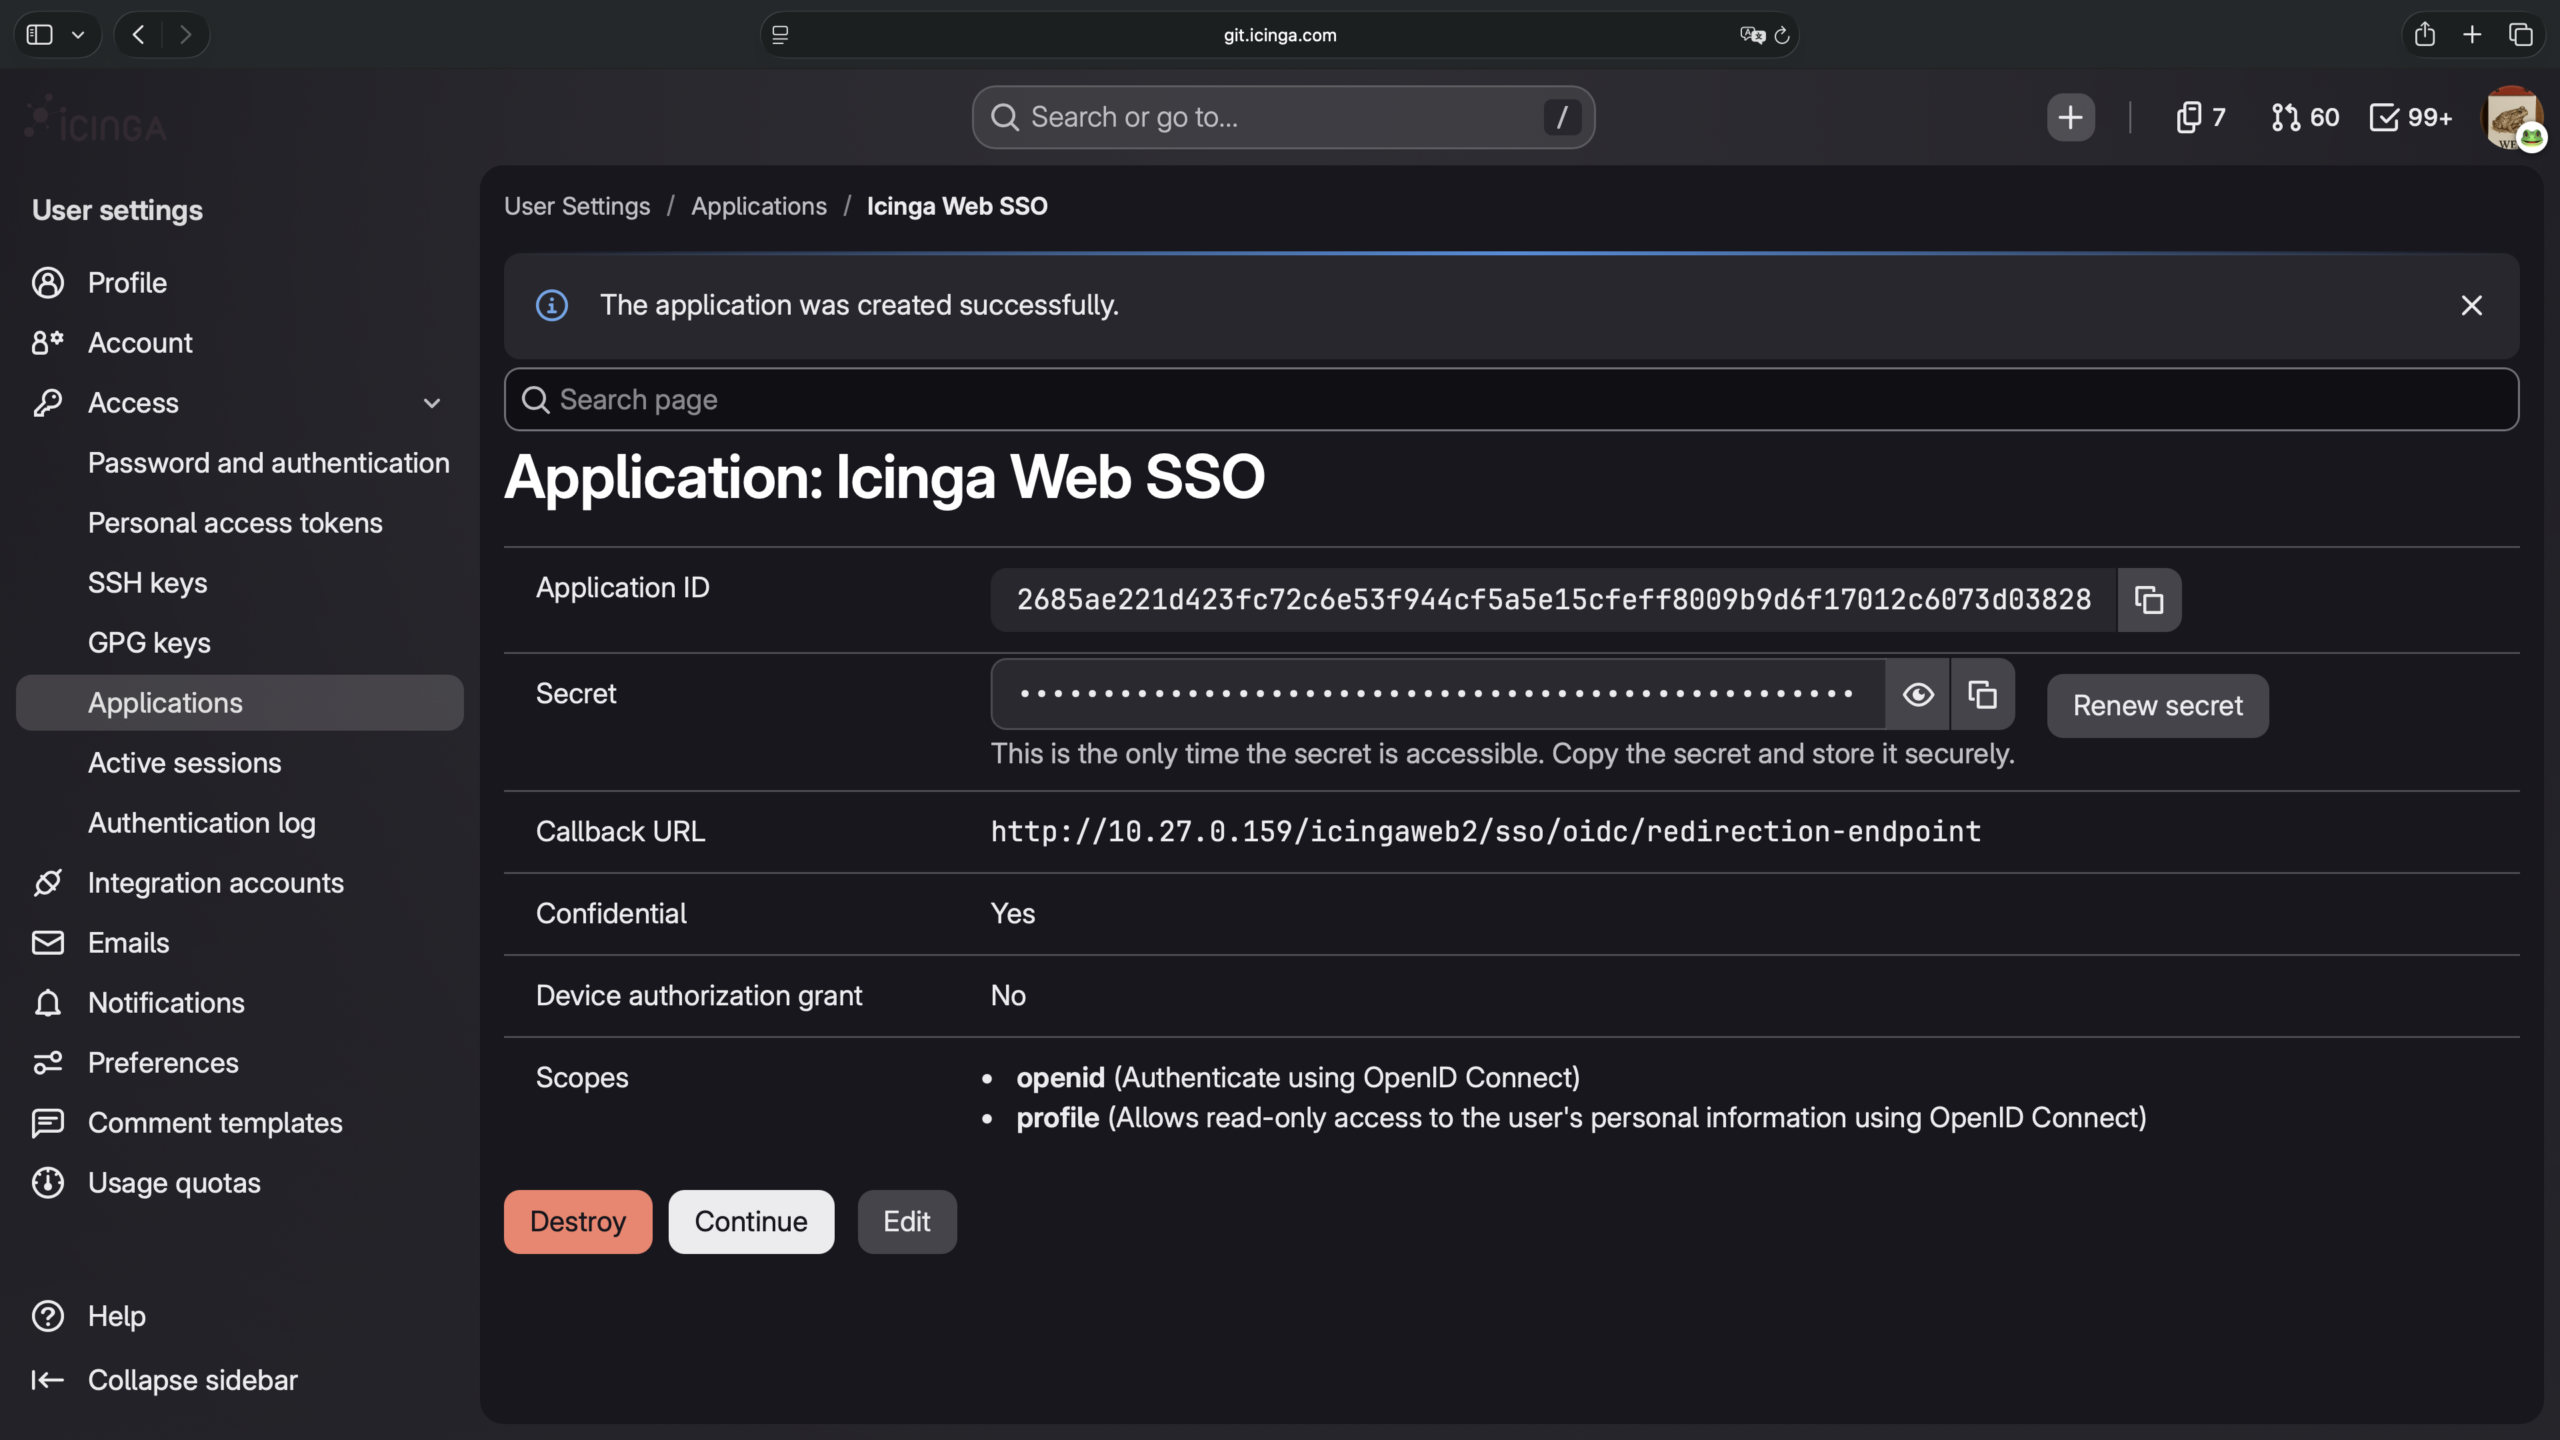This screenshot has width=2560, height=1440.
Task: Dismiss the application created success alert
Action: pyautogui.click(x=2471, y=305)
